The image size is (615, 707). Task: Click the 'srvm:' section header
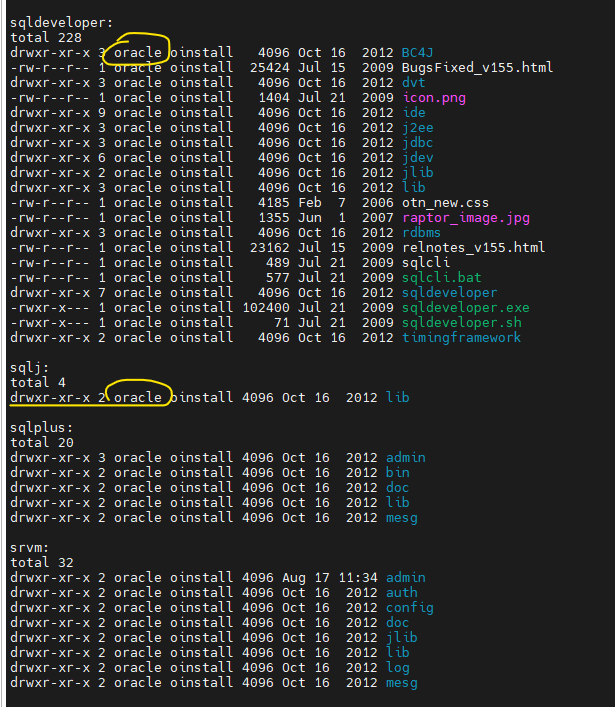(29, 547)
